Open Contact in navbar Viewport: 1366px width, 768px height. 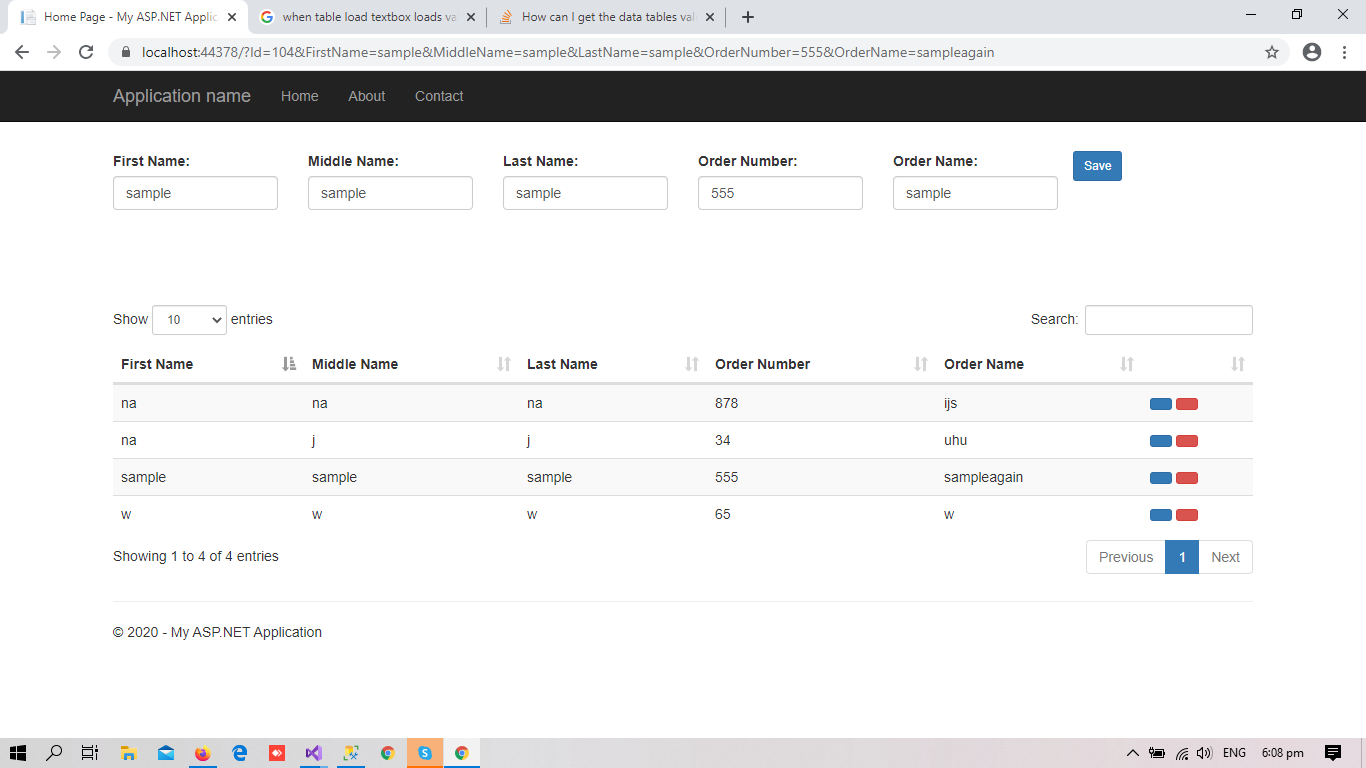point(439,96)
